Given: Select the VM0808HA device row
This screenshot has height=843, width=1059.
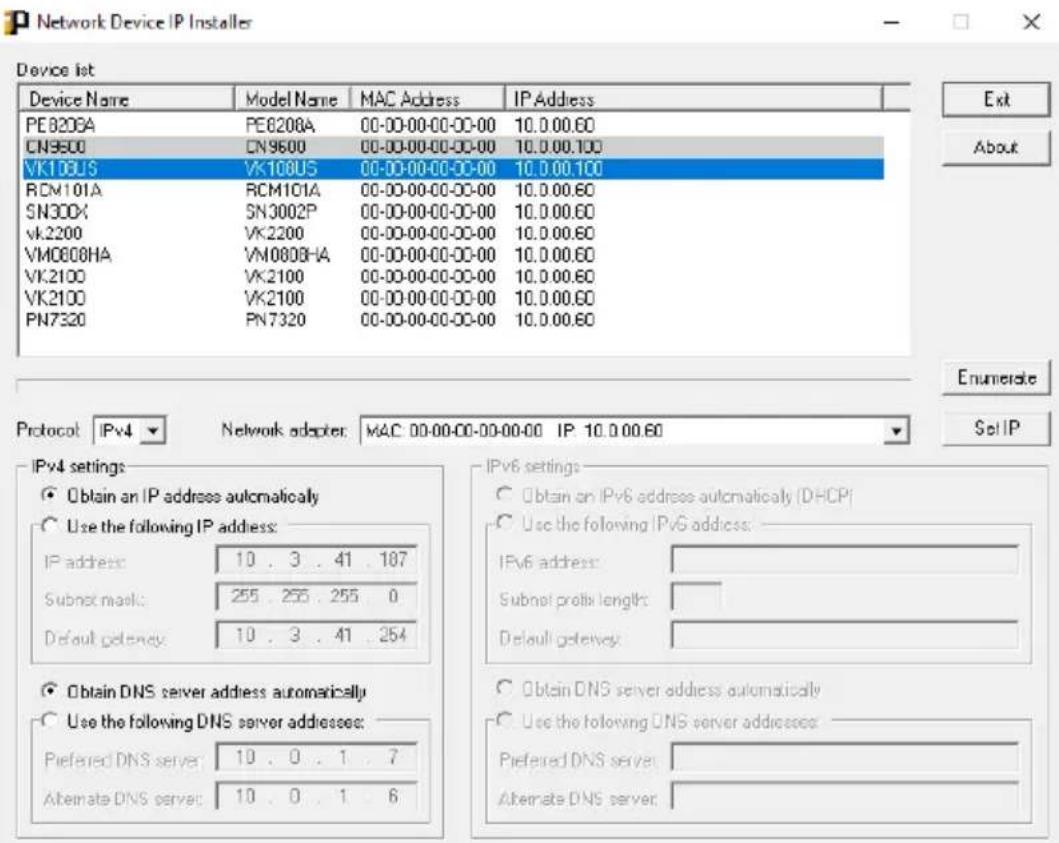Looking at the screenshot, I should coord(453,255).
